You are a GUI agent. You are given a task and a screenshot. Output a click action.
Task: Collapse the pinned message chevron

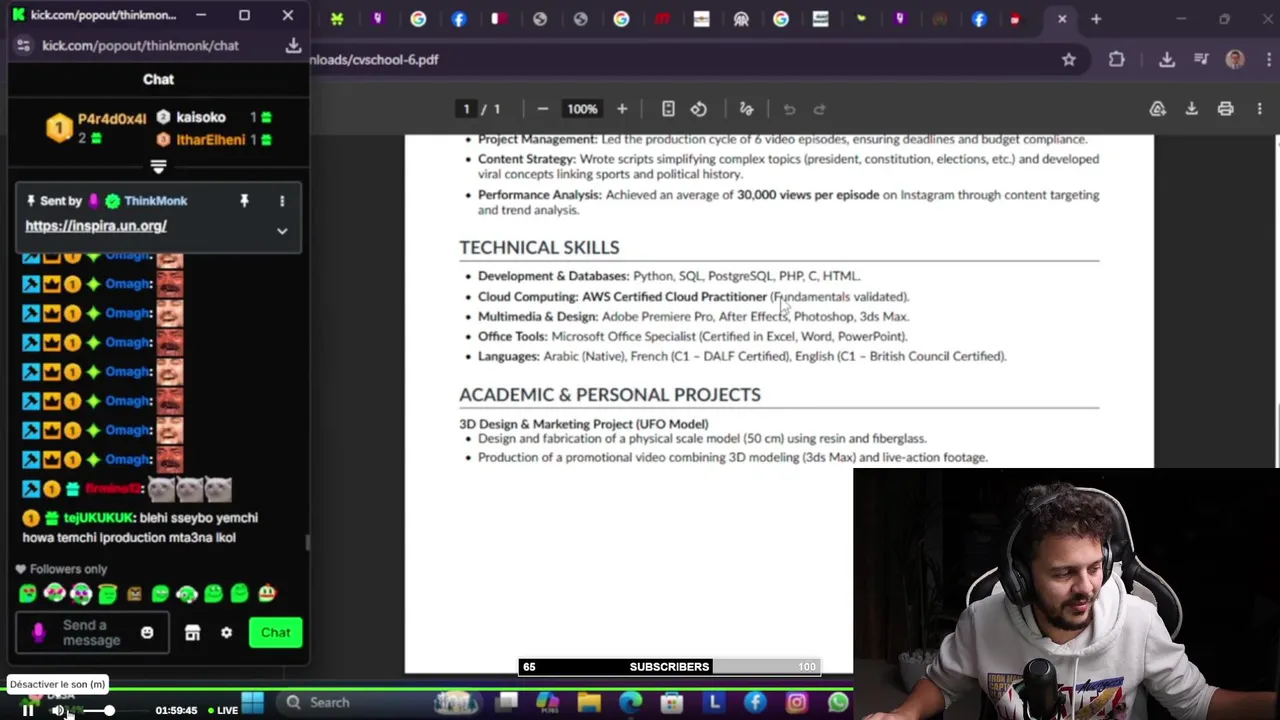tap(282, 231)
